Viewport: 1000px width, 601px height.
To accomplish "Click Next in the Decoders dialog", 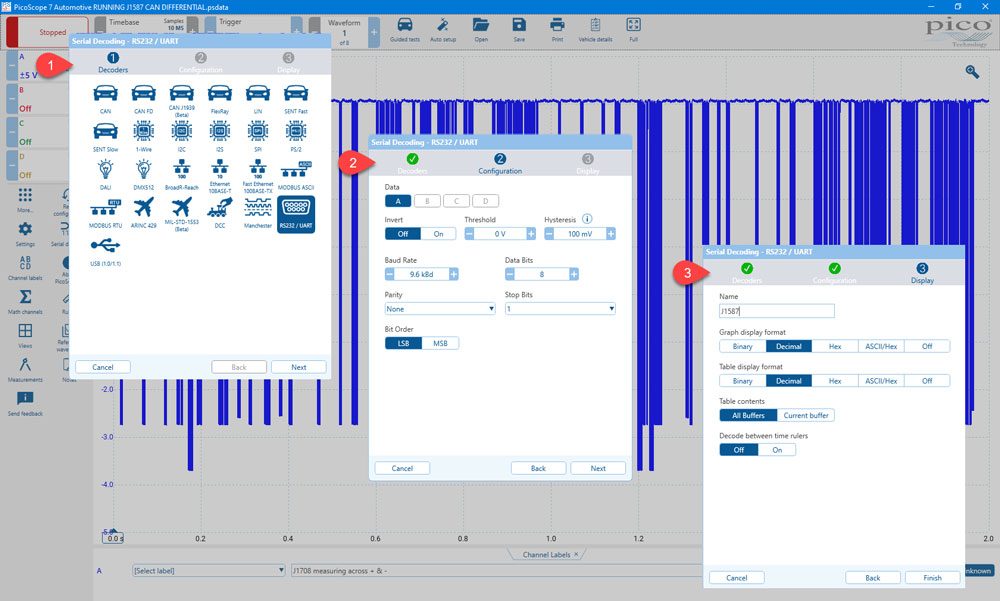I will [x=298, y=367].
